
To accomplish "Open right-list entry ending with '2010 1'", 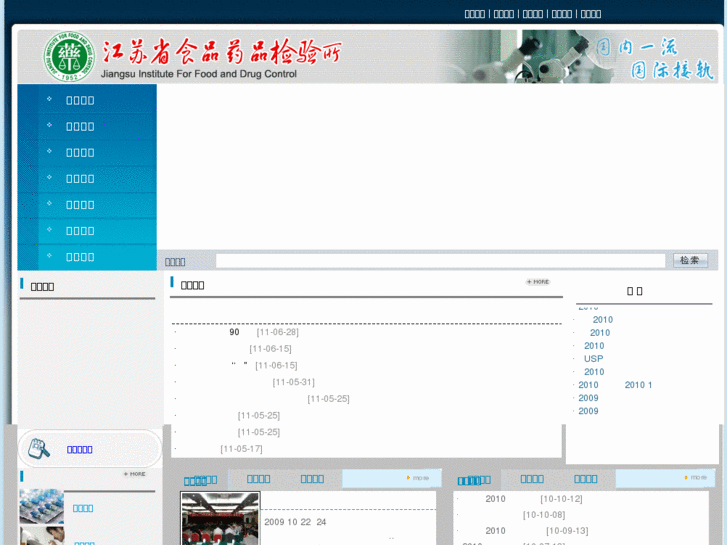I will [615, 385].
